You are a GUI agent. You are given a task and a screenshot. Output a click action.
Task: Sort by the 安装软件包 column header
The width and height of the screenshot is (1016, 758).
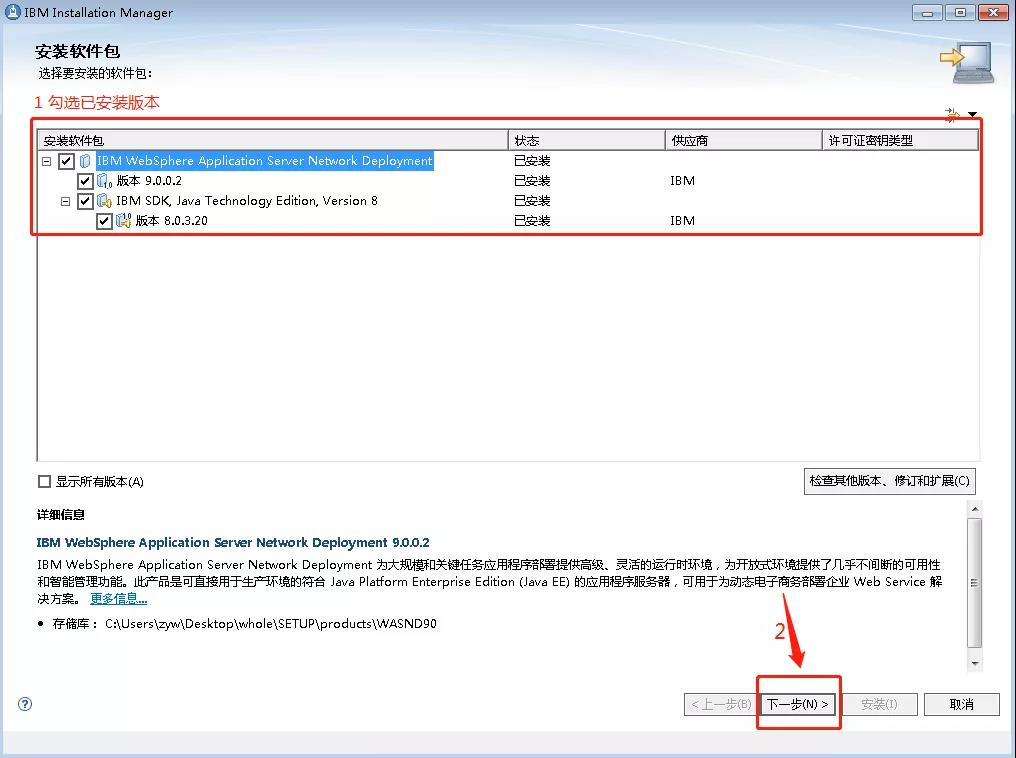click(x=273, y=141)
